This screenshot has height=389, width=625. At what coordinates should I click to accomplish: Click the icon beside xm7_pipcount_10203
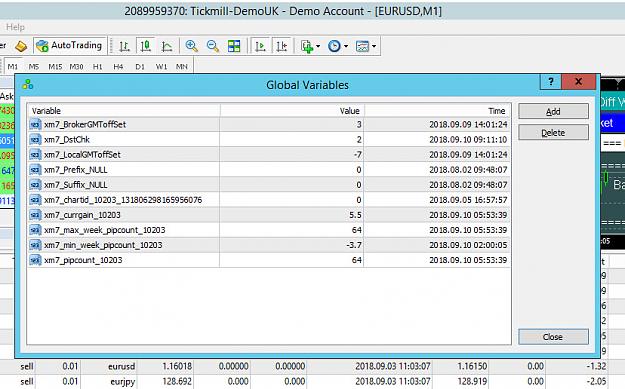(x=35, y=260)
